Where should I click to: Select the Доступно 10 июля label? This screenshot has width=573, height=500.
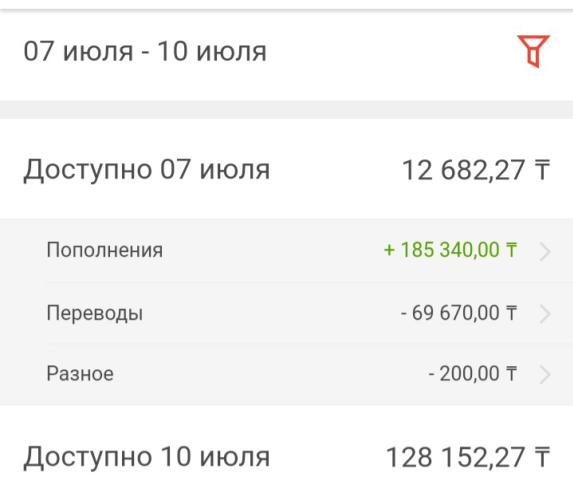click(147, 457)
